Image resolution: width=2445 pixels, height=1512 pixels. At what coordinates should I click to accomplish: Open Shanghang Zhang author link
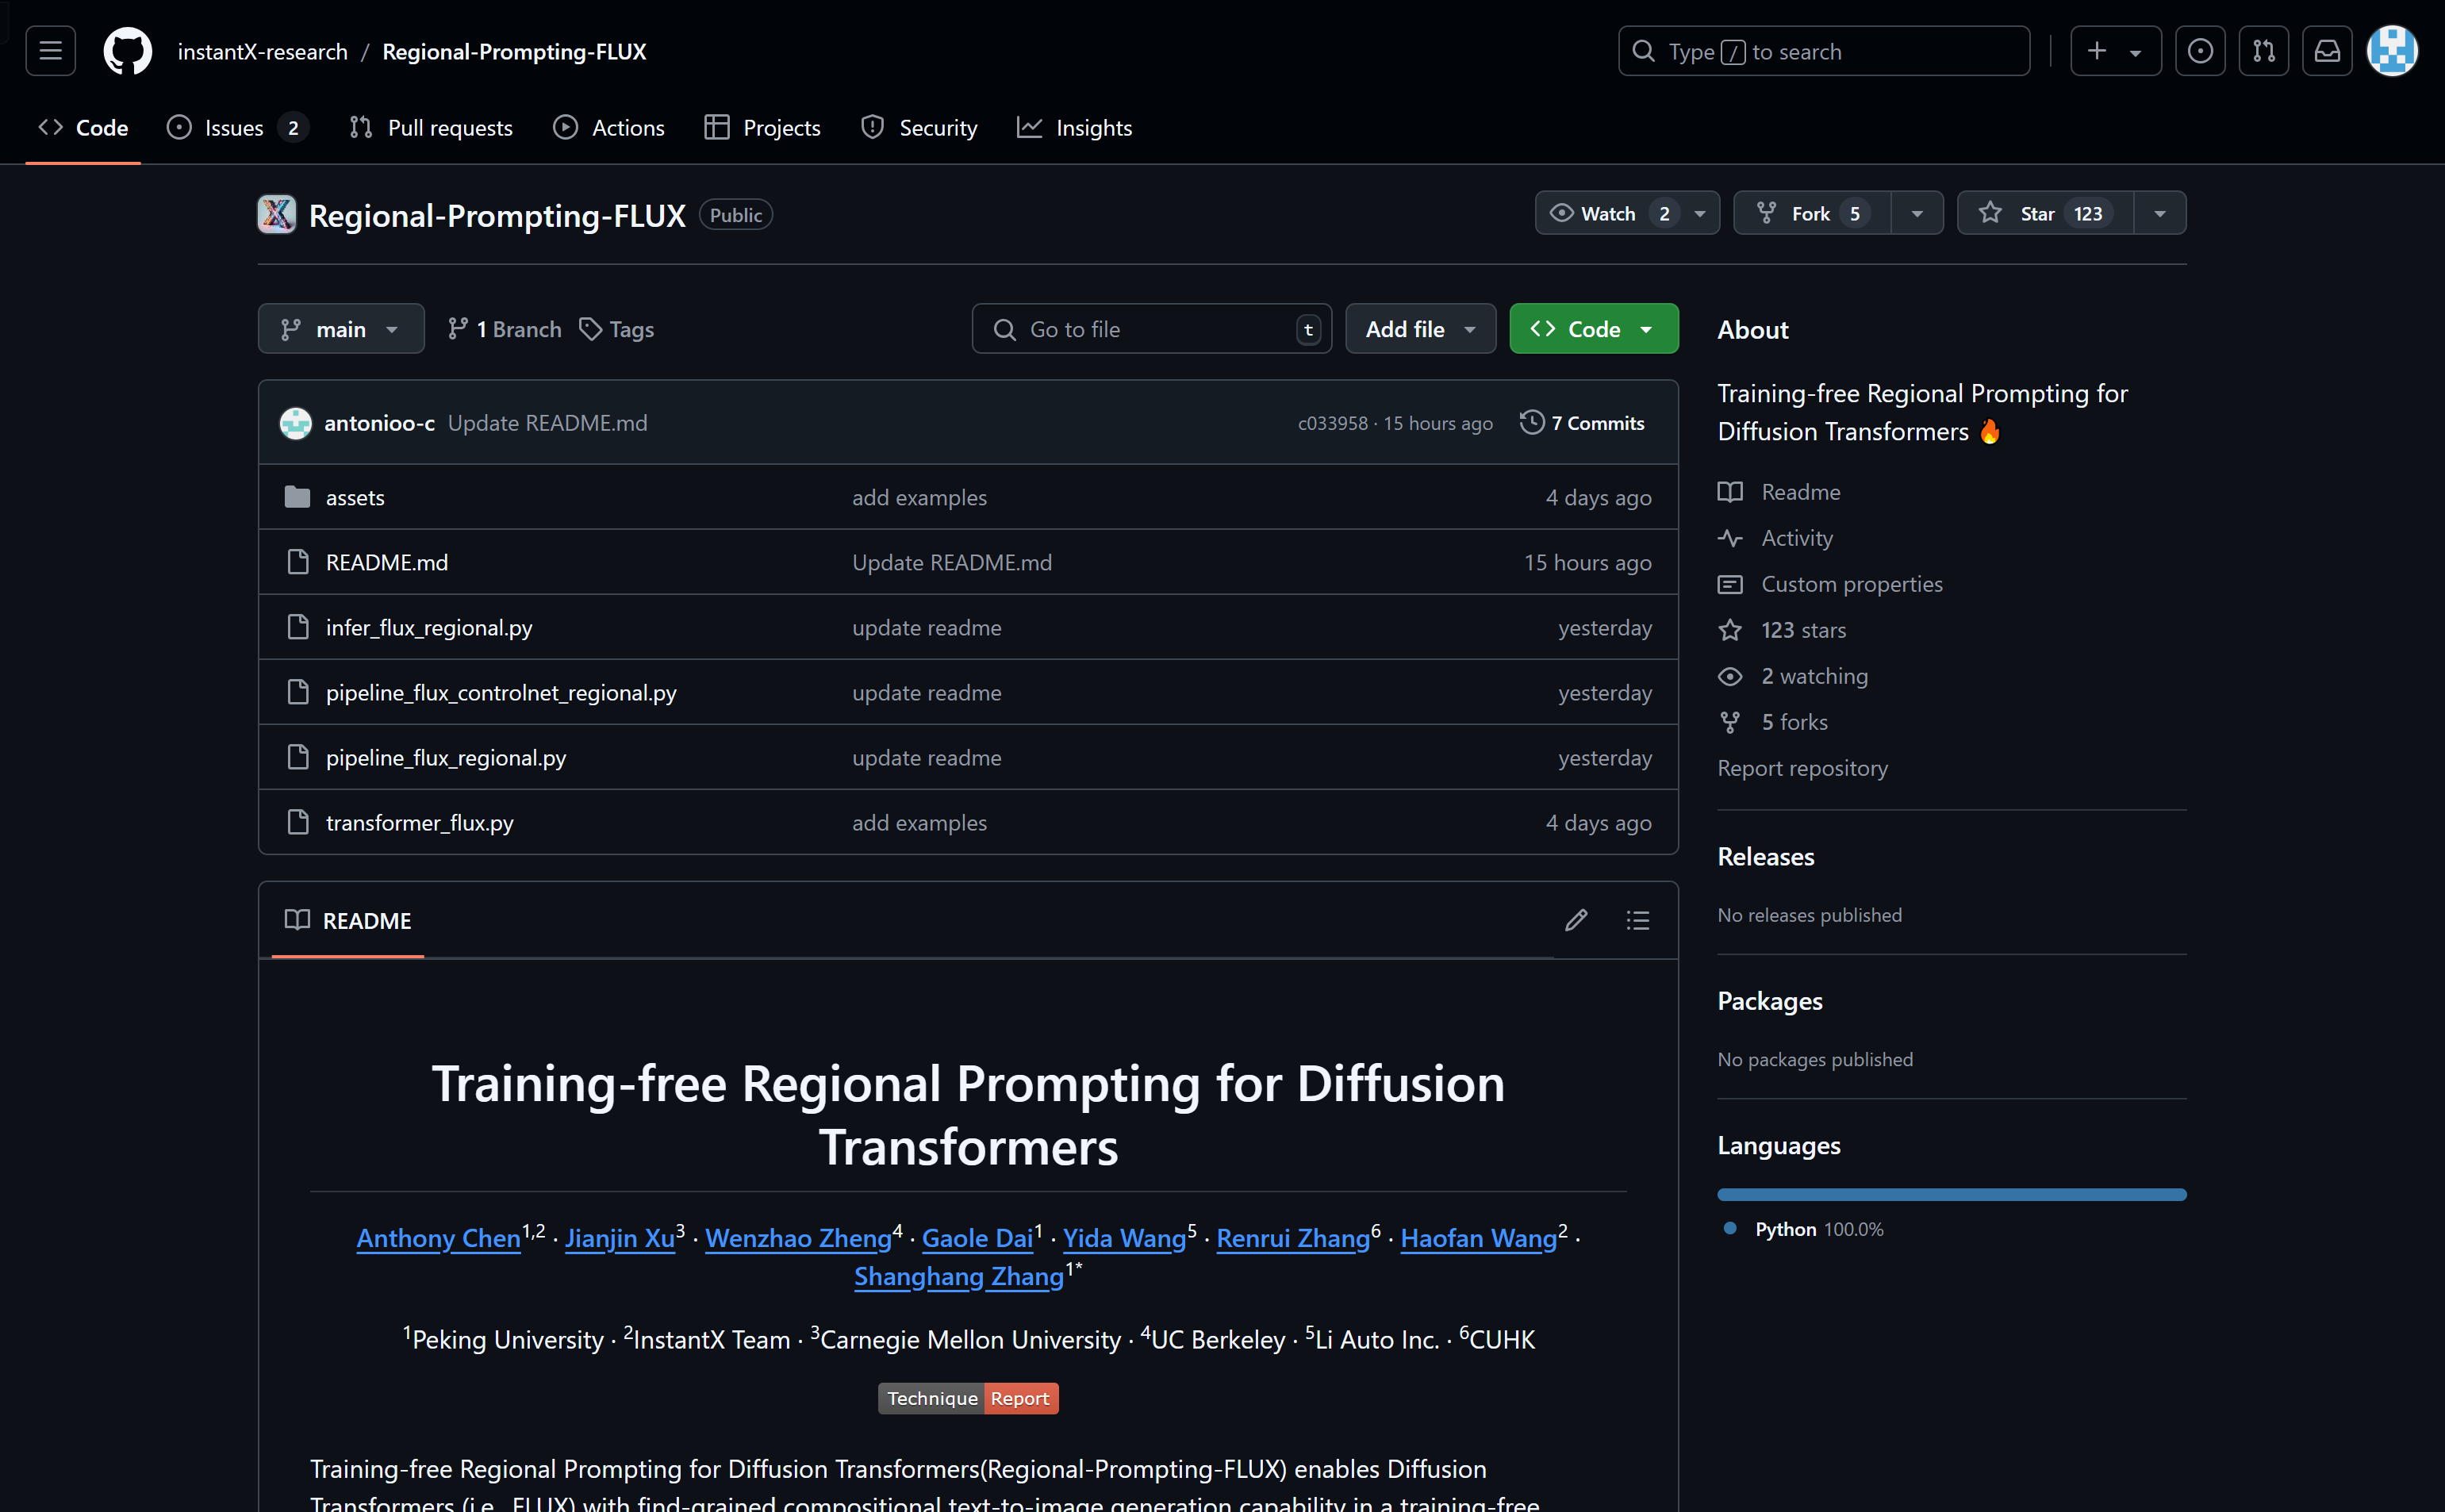958,1276
